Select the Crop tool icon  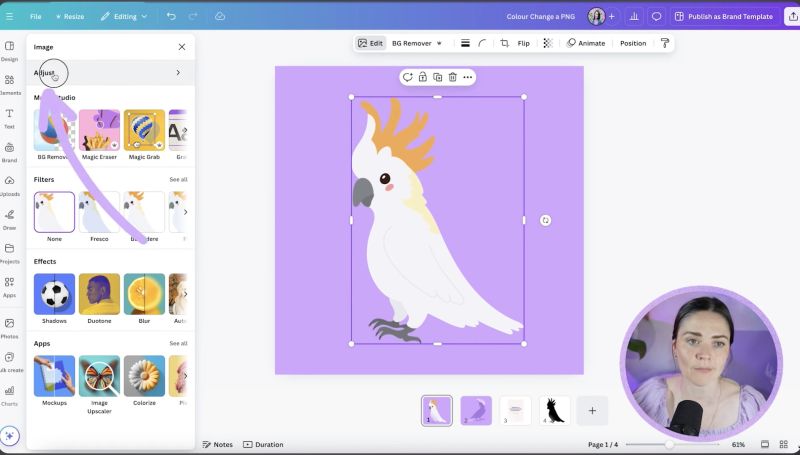505,43
